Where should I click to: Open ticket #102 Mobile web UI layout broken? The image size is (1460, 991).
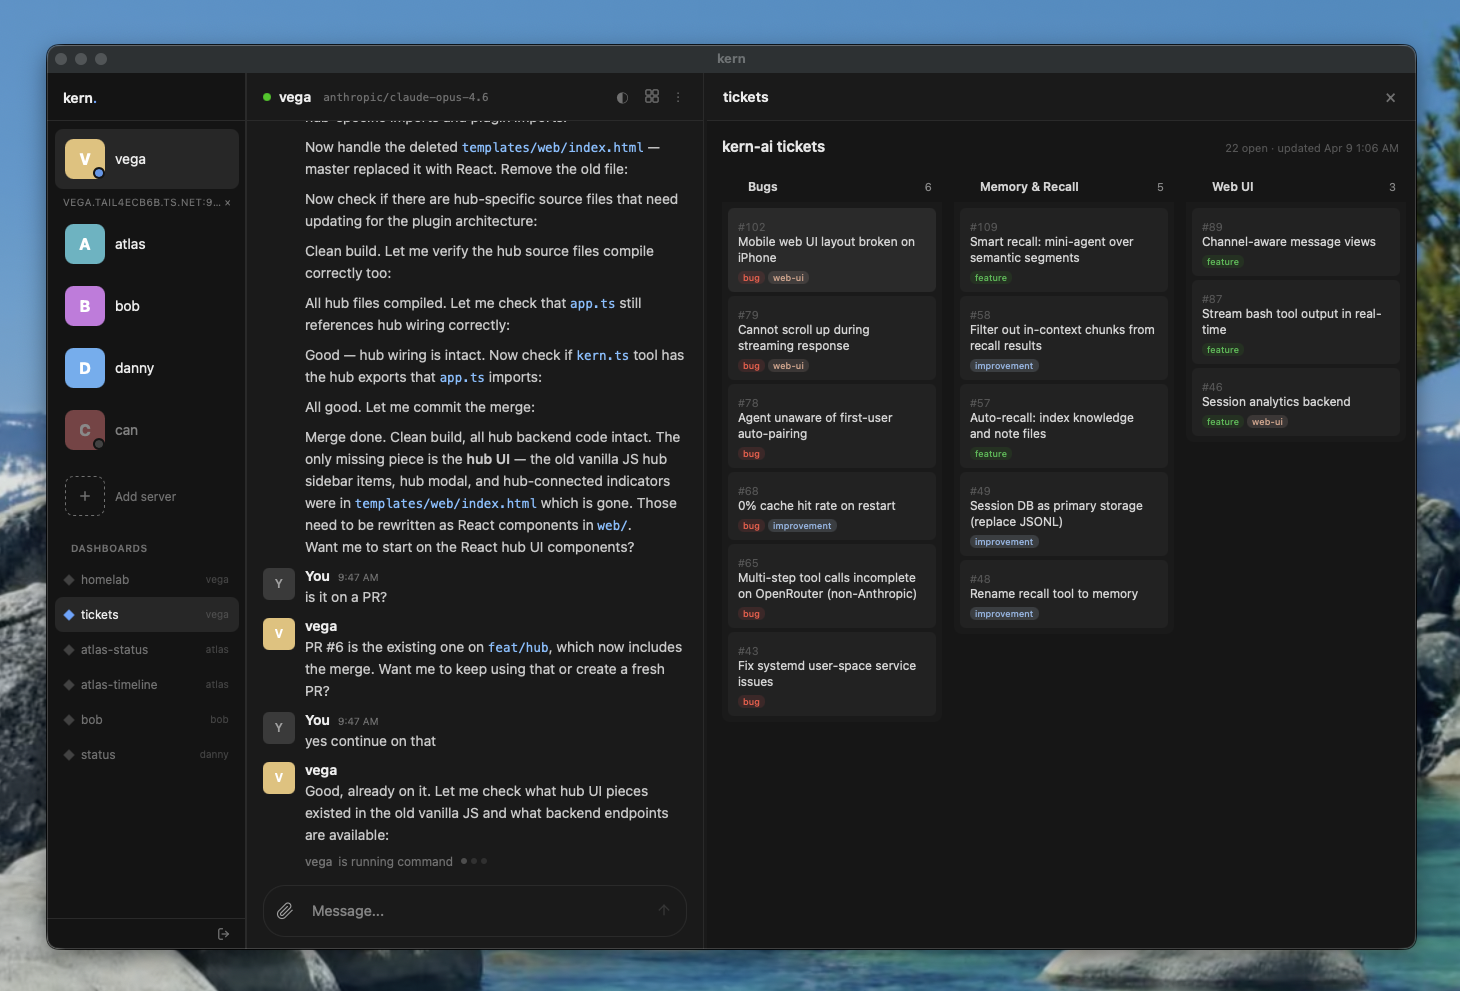pos(831,250)
